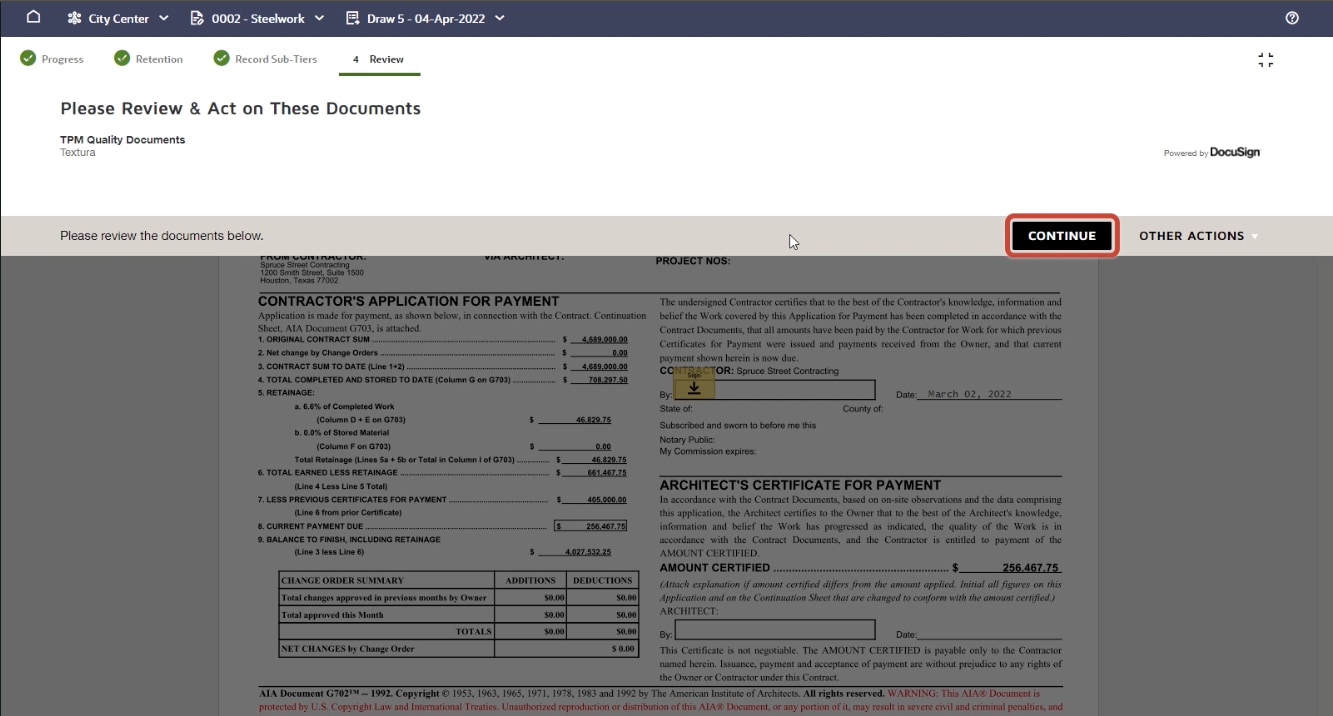Image resolution: width=1333 pixels, height=716 pixels.
Task: Click the Progress green checkmark icon
Action: tap(27, 59)
